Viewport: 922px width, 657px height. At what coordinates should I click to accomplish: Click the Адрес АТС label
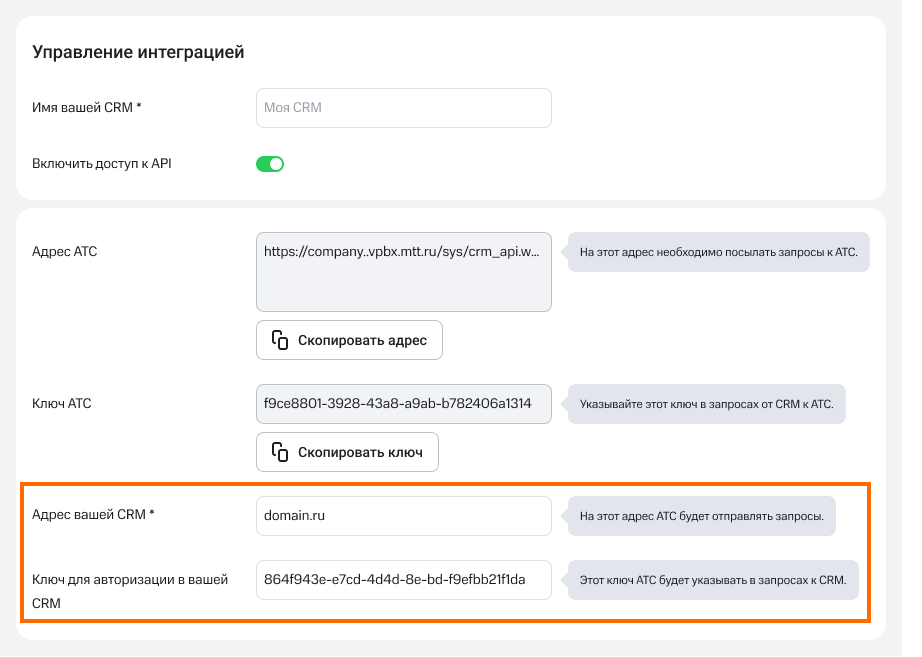click(x=65, y=252)
